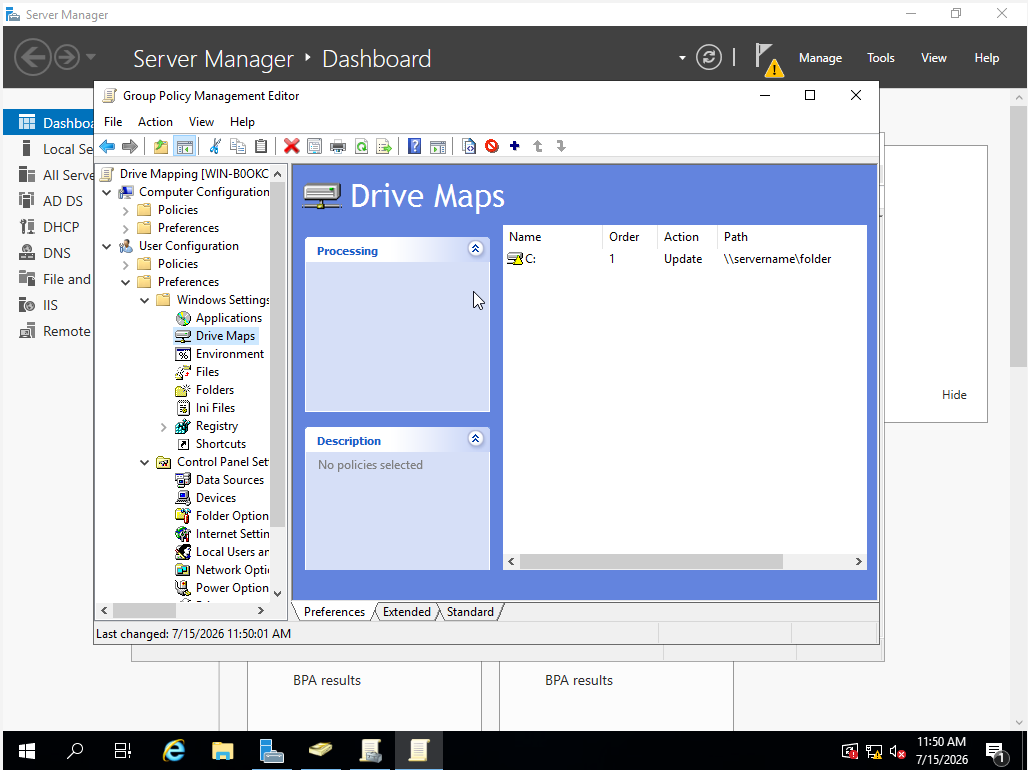1028x770 pixels.
Task: Expand Preferences under Computer Configuration
Action: pos(126,228)
